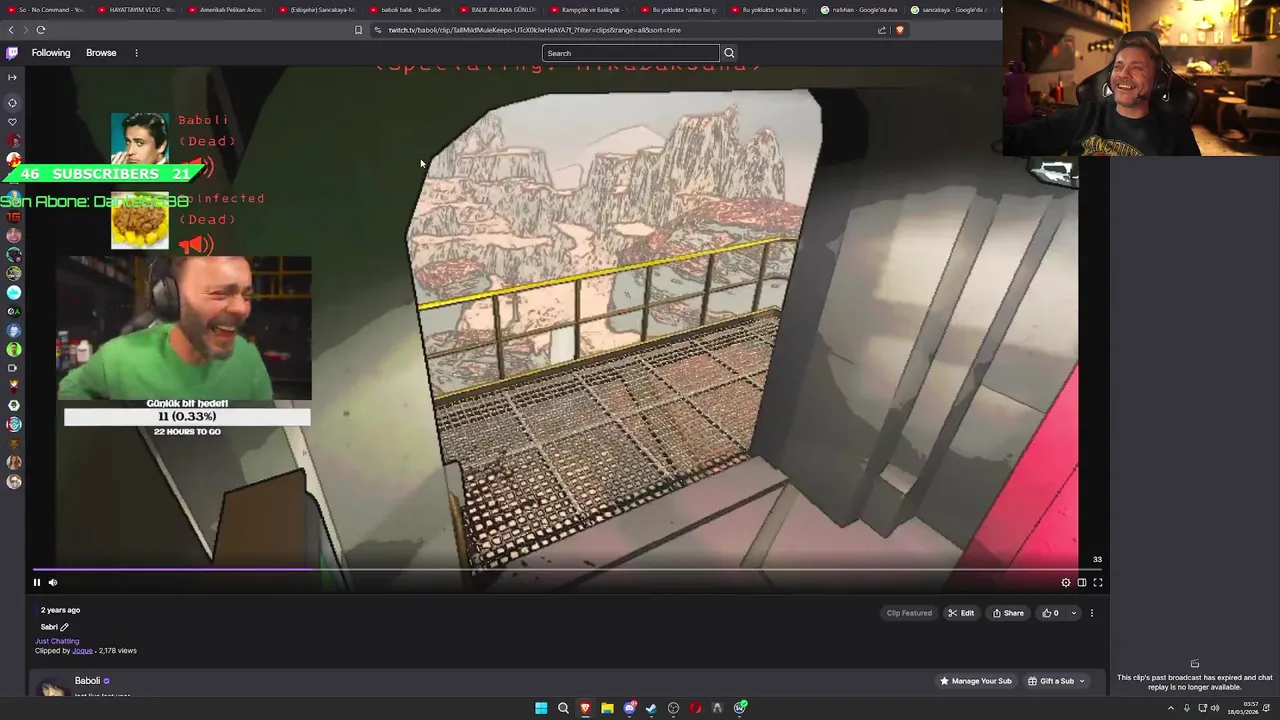Open the Discord taskbar icon
The image size is (1280, 720).
629,708
